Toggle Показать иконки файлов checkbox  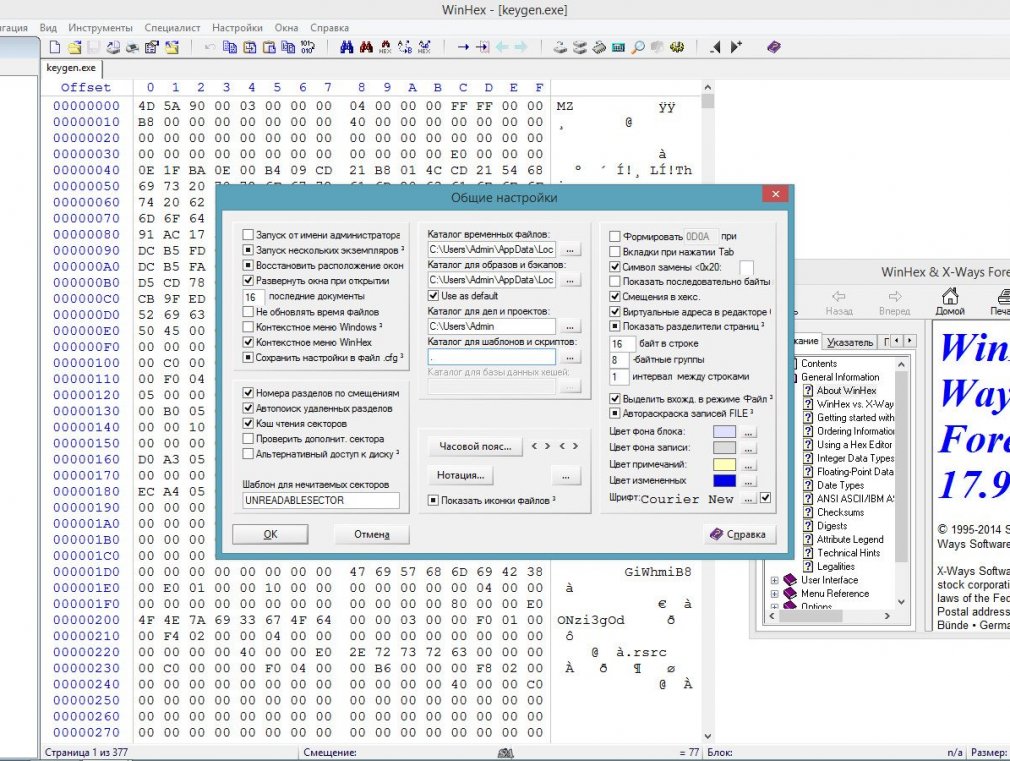[433, 500]
